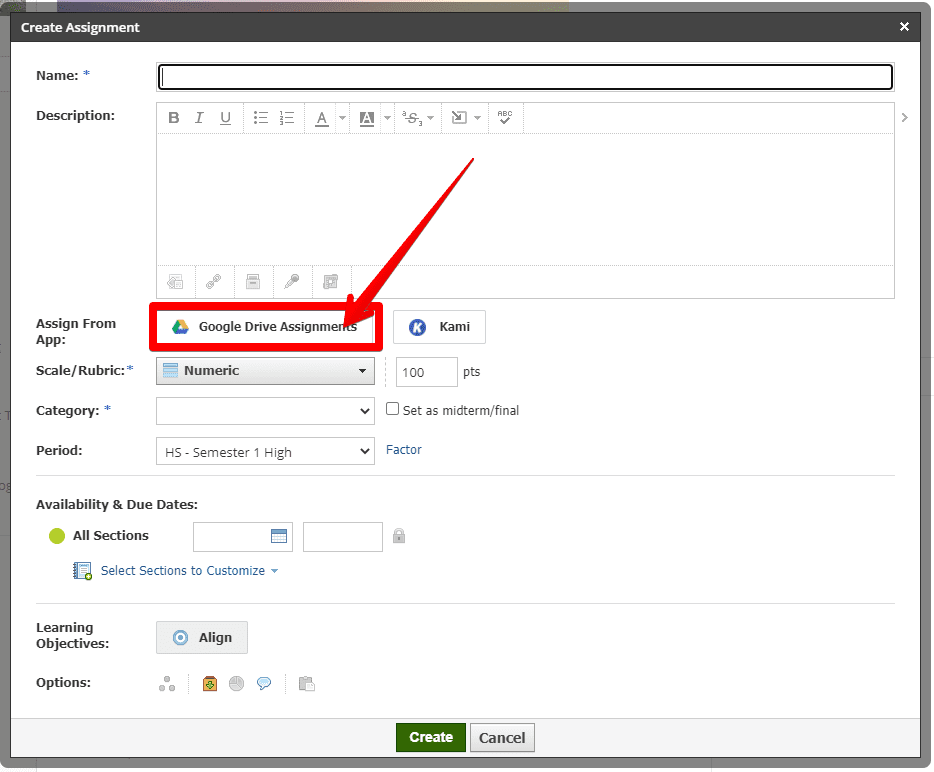The height and width of the screenshot is (772, 934).
Task: Click the sections notebook icon
Action: click(82, 571)
